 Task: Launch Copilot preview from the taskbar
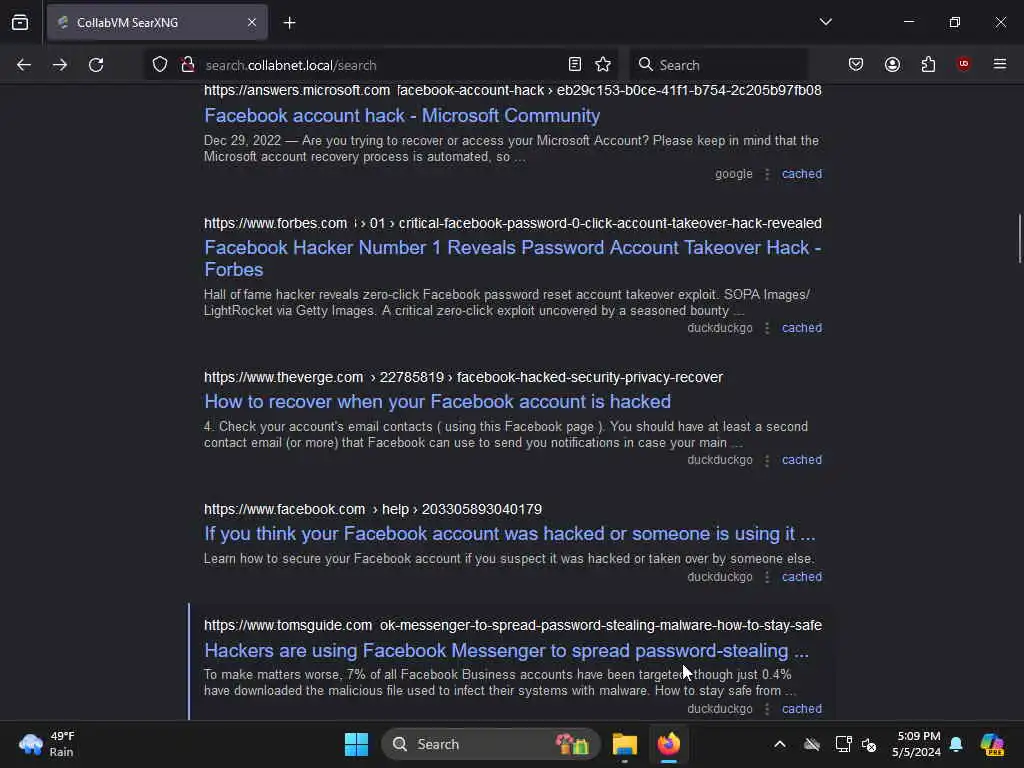[x=992, y=744]
